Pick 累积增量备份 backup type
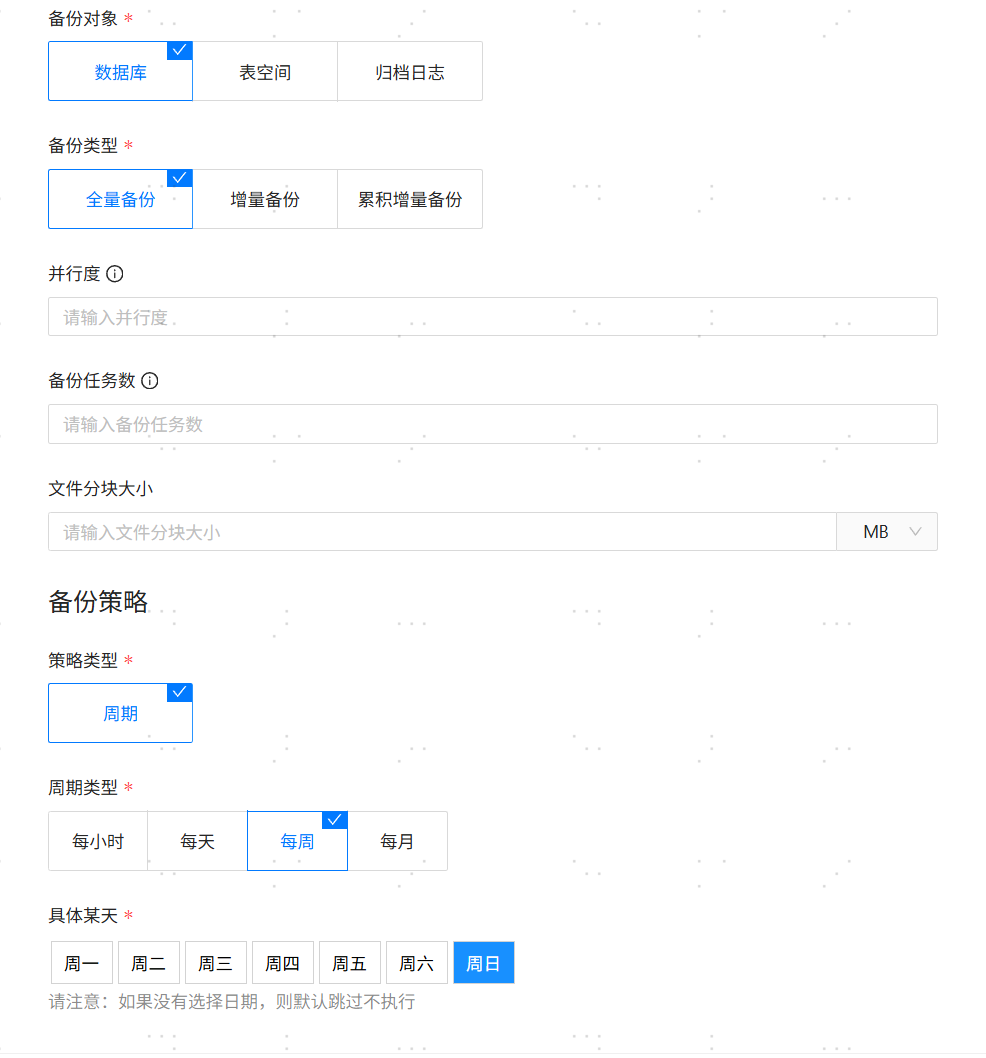 coord(410,200)
